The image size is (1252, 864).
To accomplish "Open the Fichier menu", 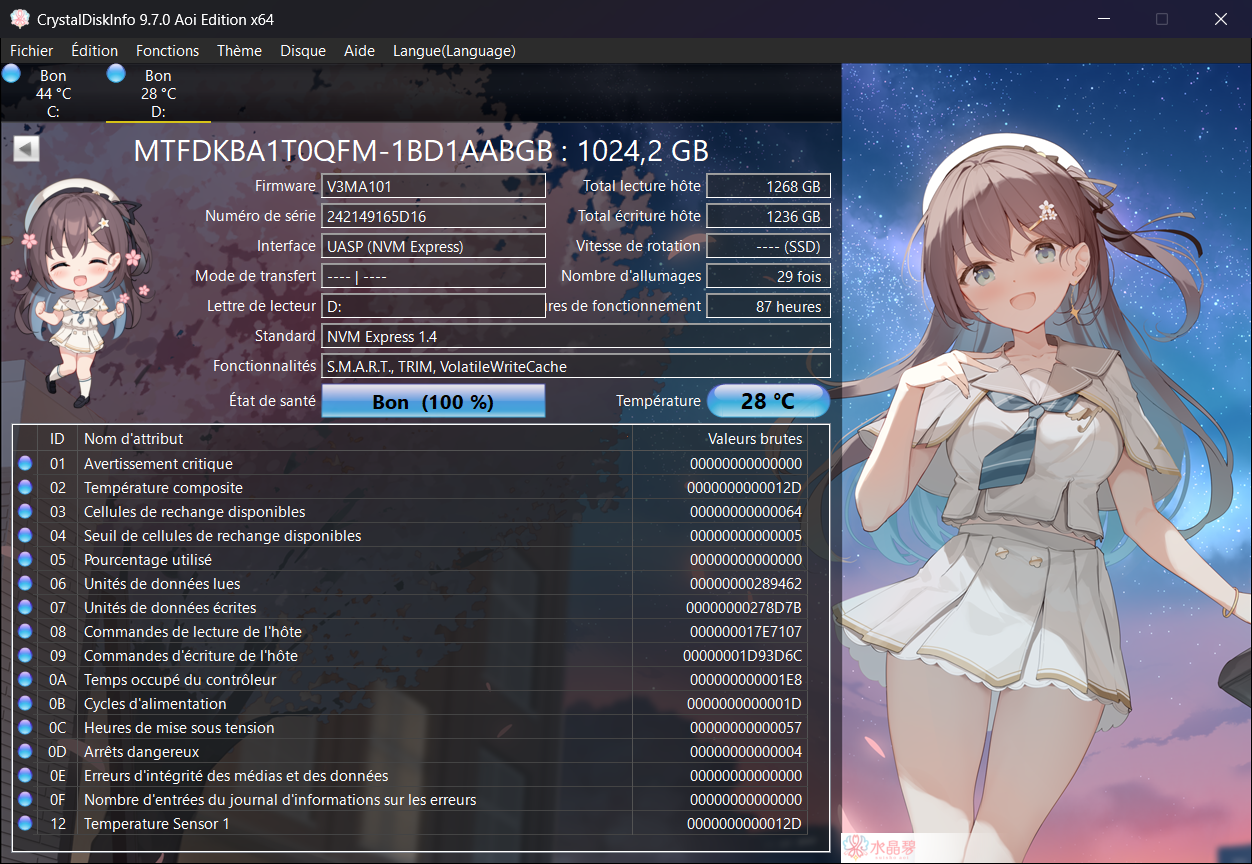I will point(32,50).
